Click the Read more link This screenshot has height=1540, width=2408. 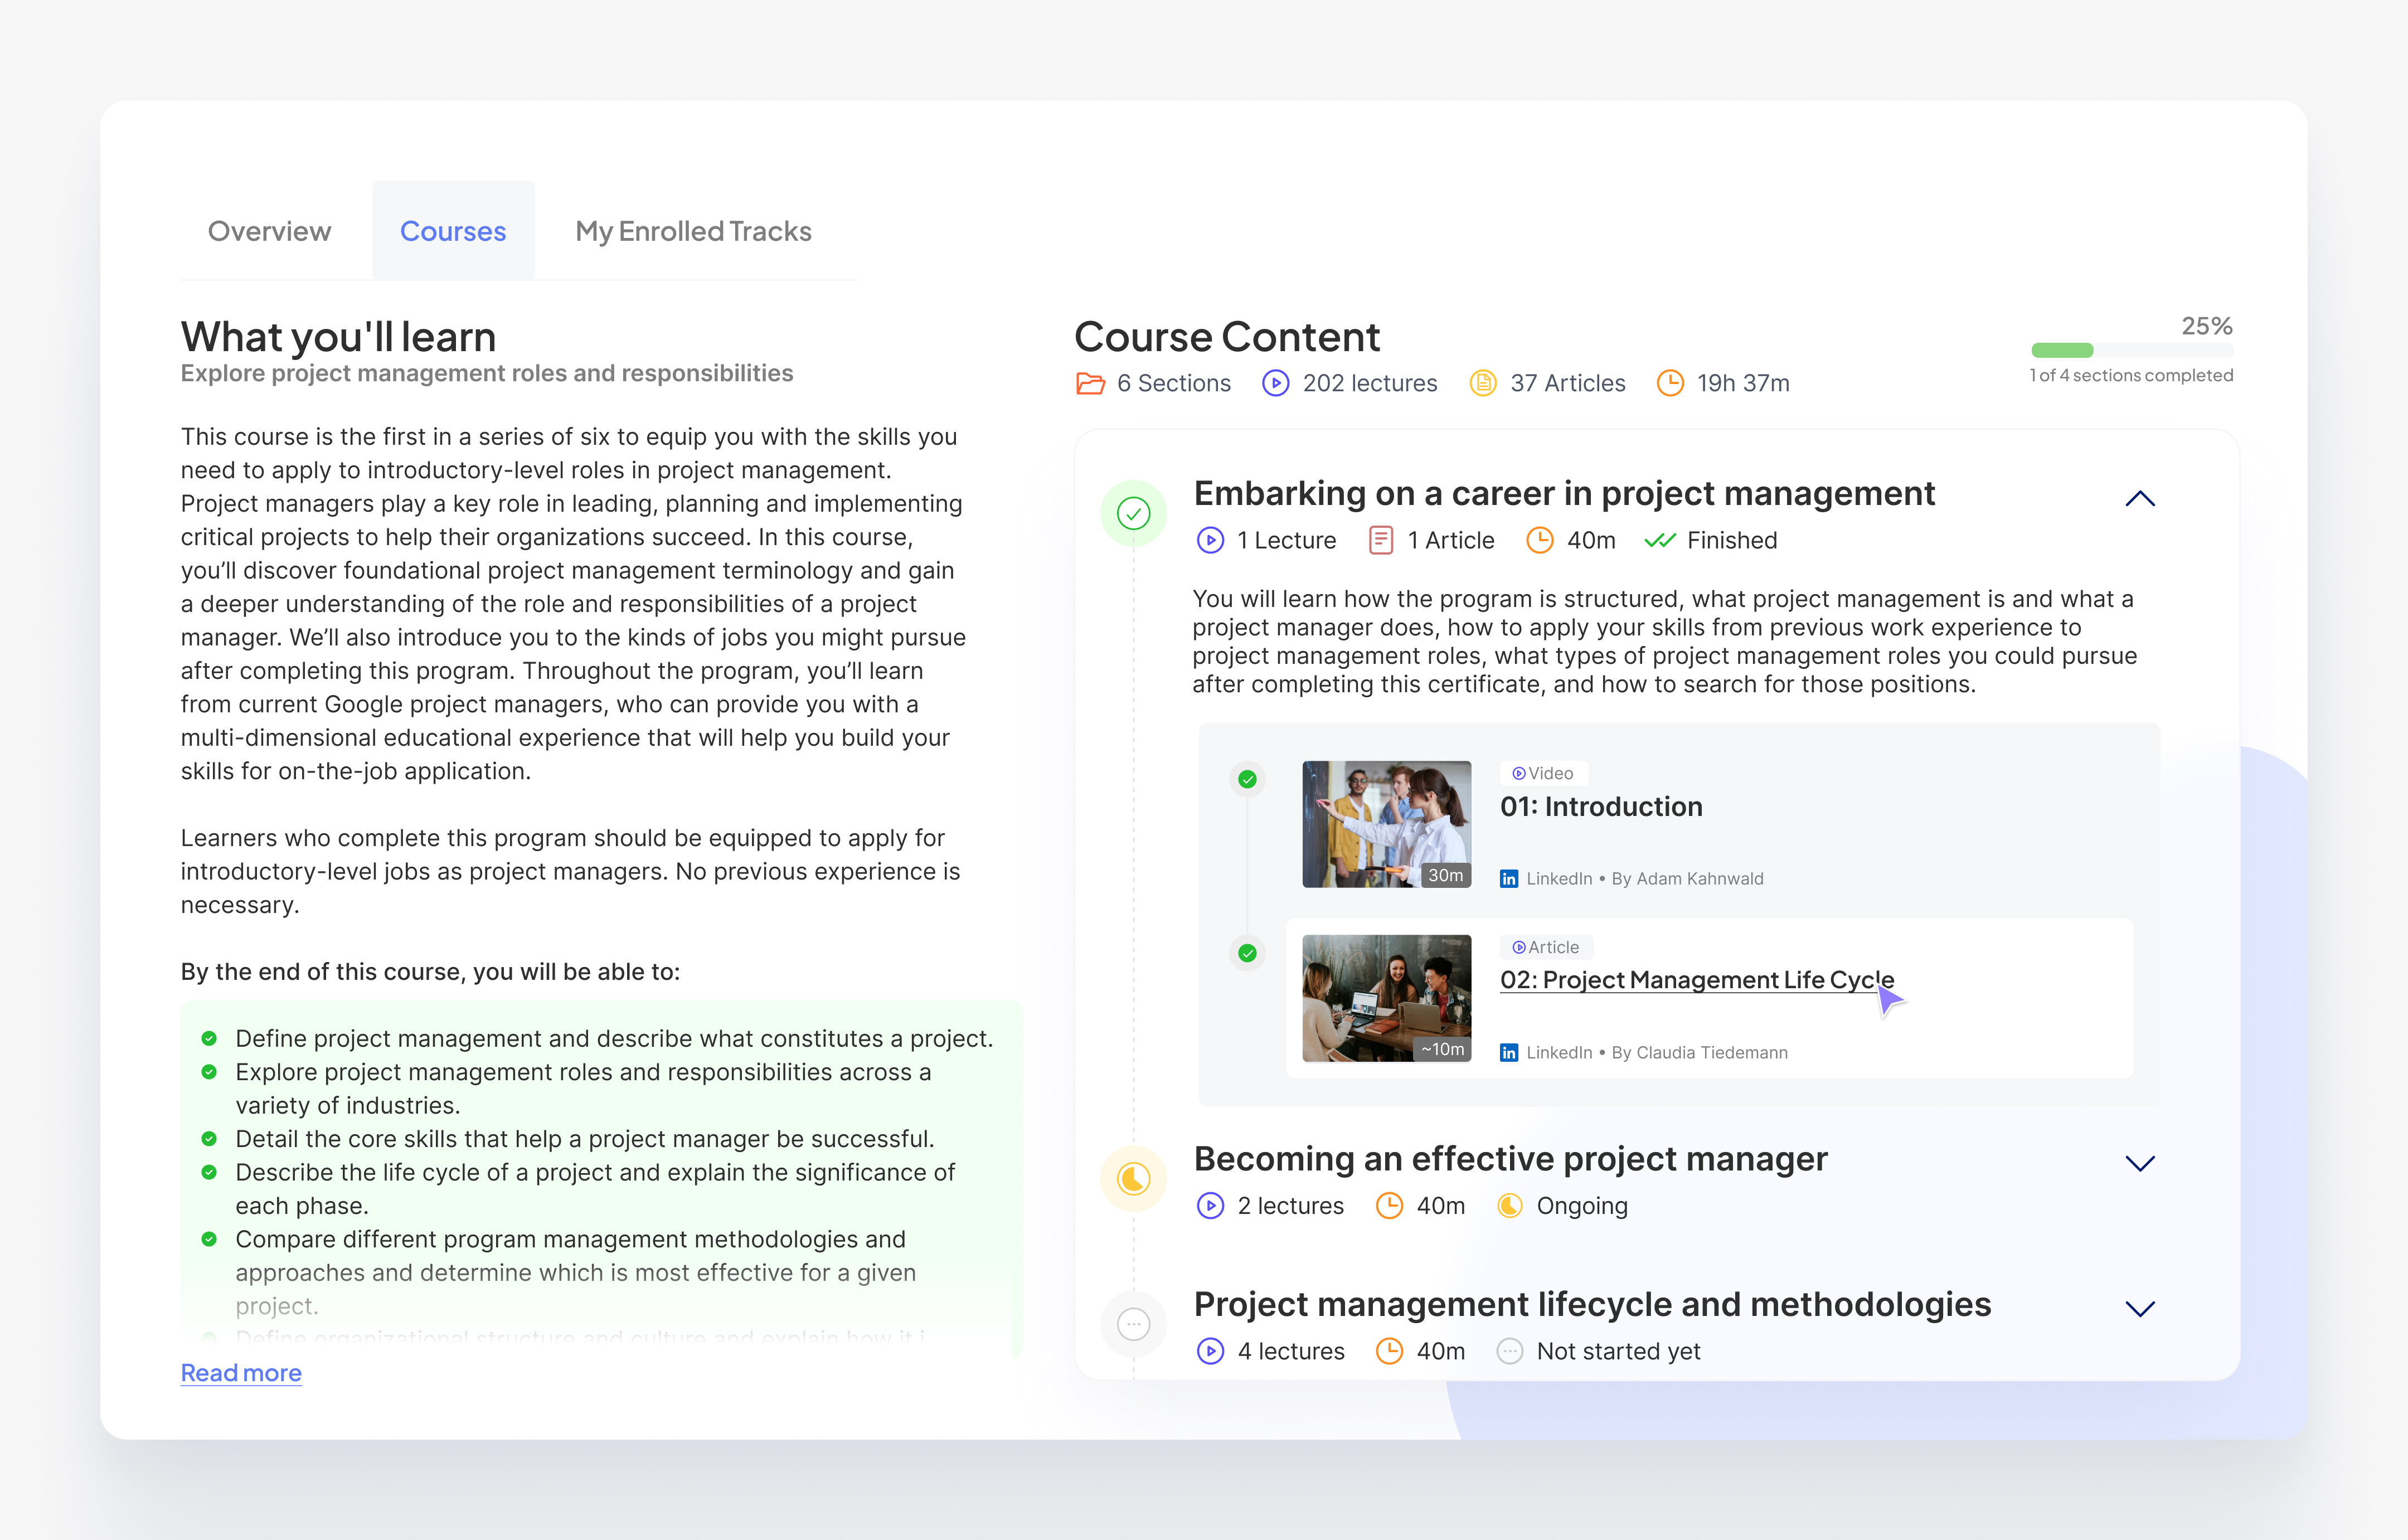pos(241,1372)
